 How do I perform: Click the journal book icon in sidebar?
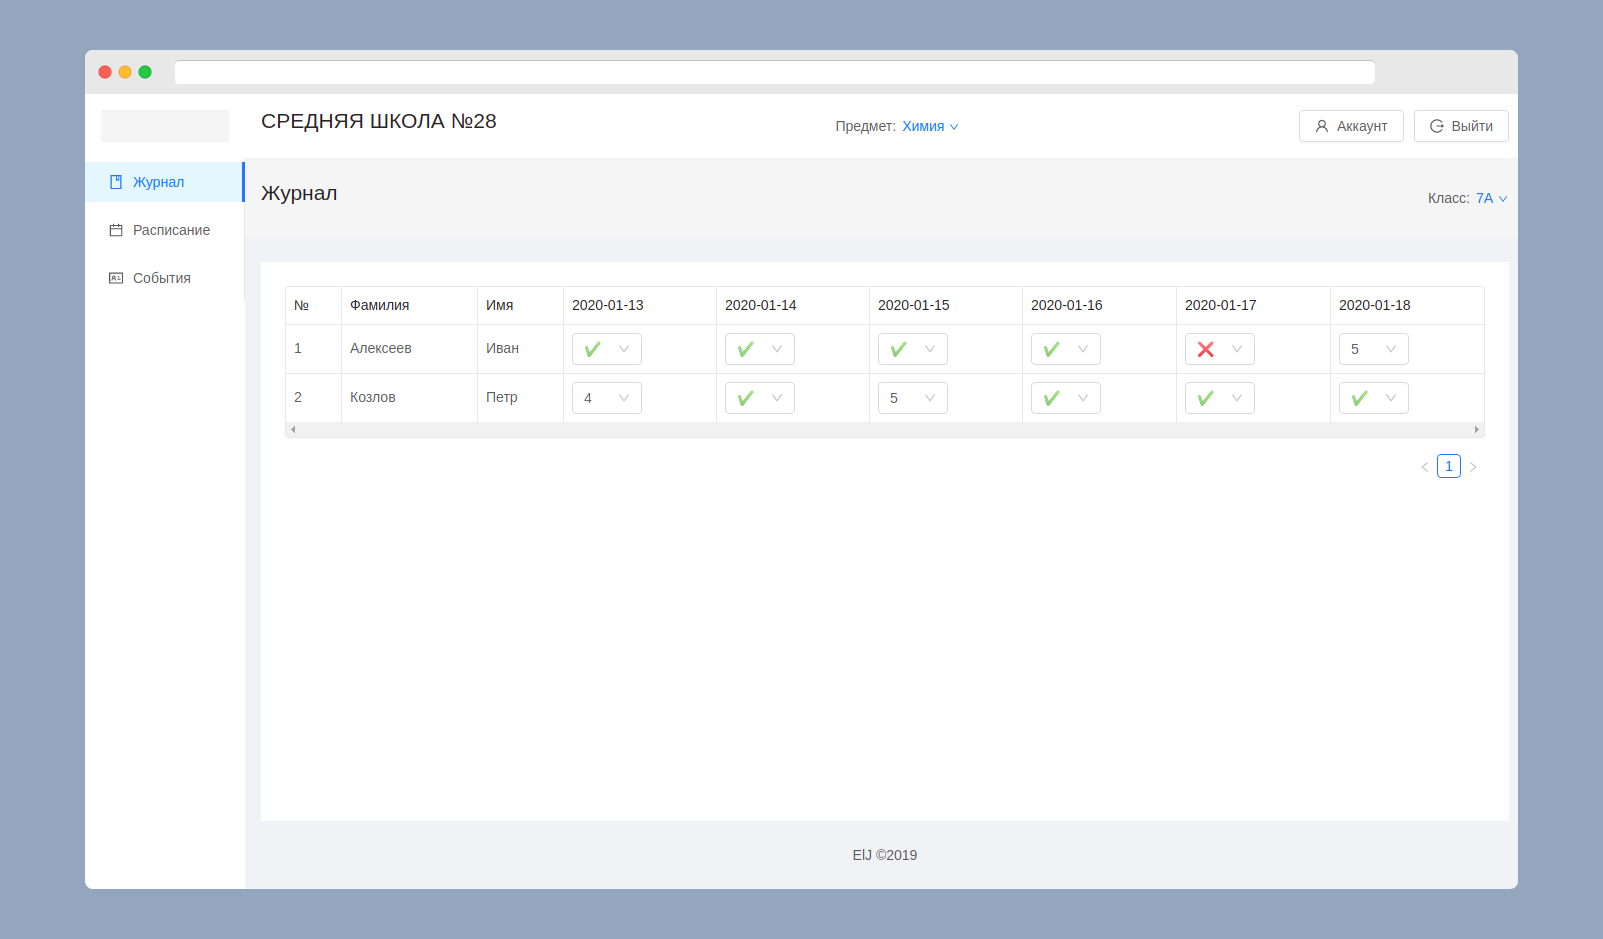tap(116, 182)
